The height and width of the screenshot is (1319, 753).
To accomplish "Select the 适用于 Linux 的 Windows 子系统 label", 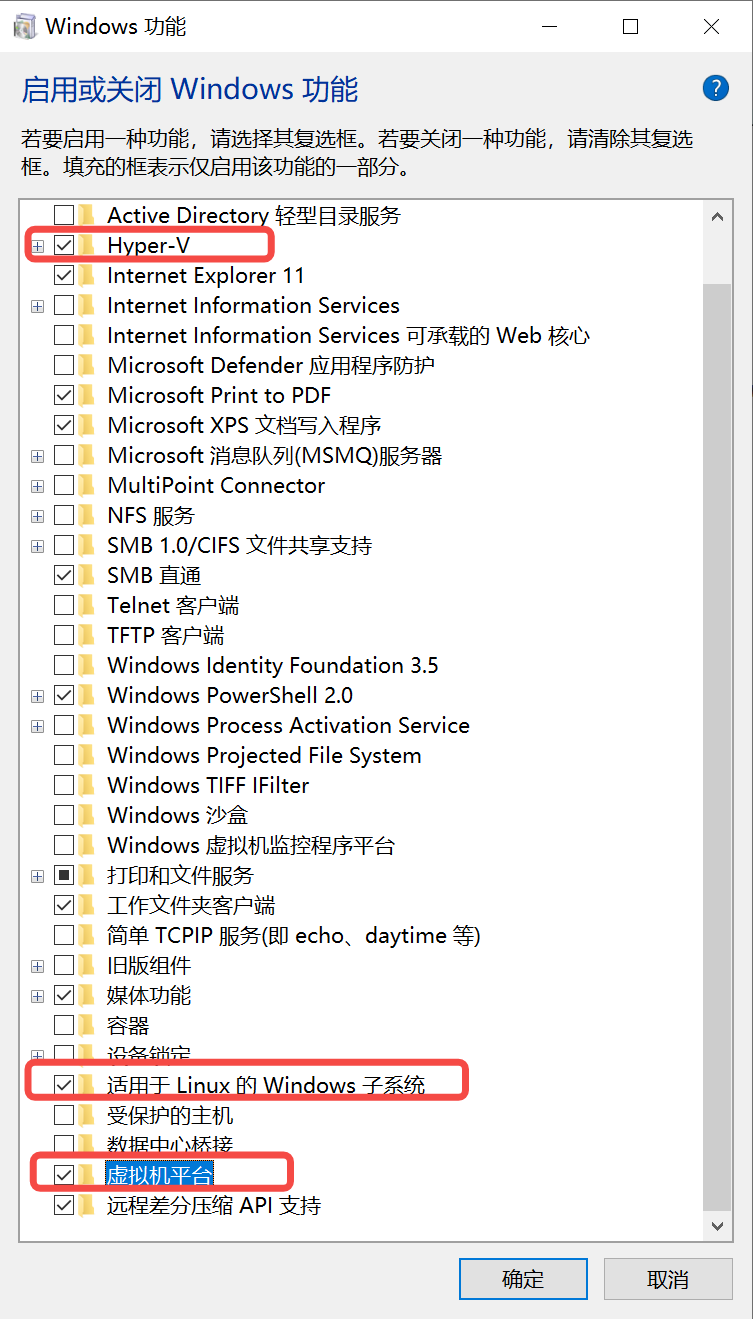I will [266, 1085].
